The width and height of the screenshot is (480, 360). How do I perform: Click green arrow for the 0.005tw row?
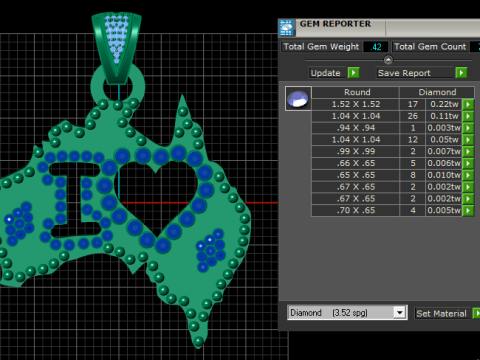[x=468, y=211]
